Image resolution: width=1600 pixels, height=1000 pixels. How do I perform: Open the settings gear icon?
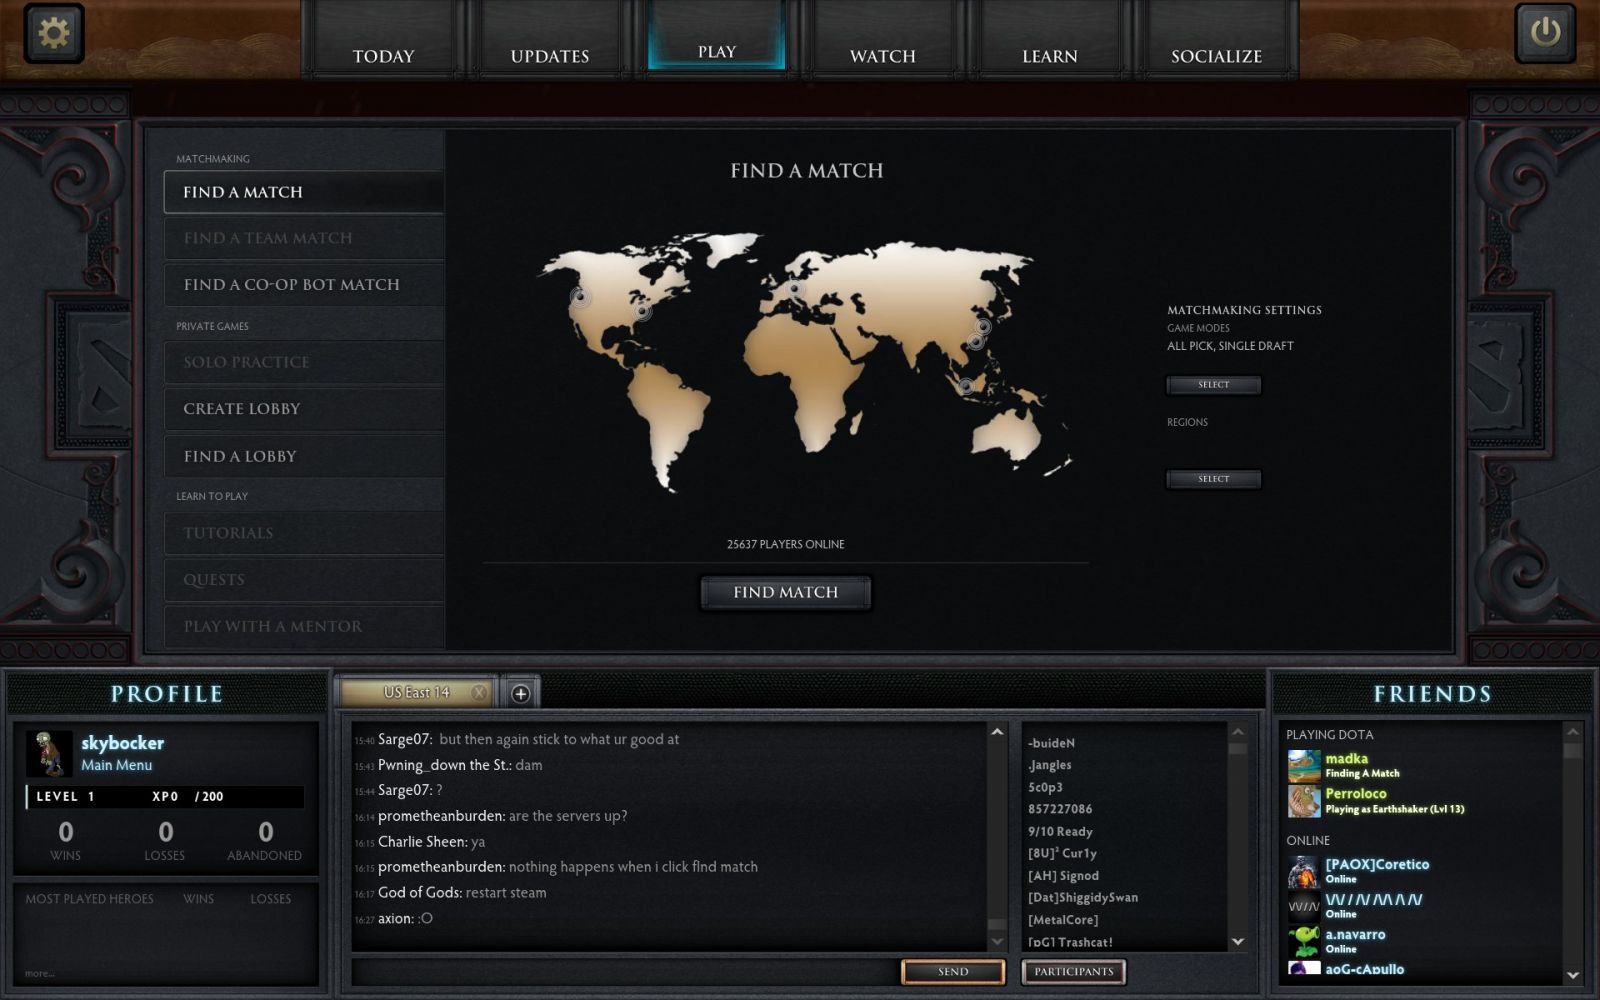pyautogui.click(x=53, y=33)
